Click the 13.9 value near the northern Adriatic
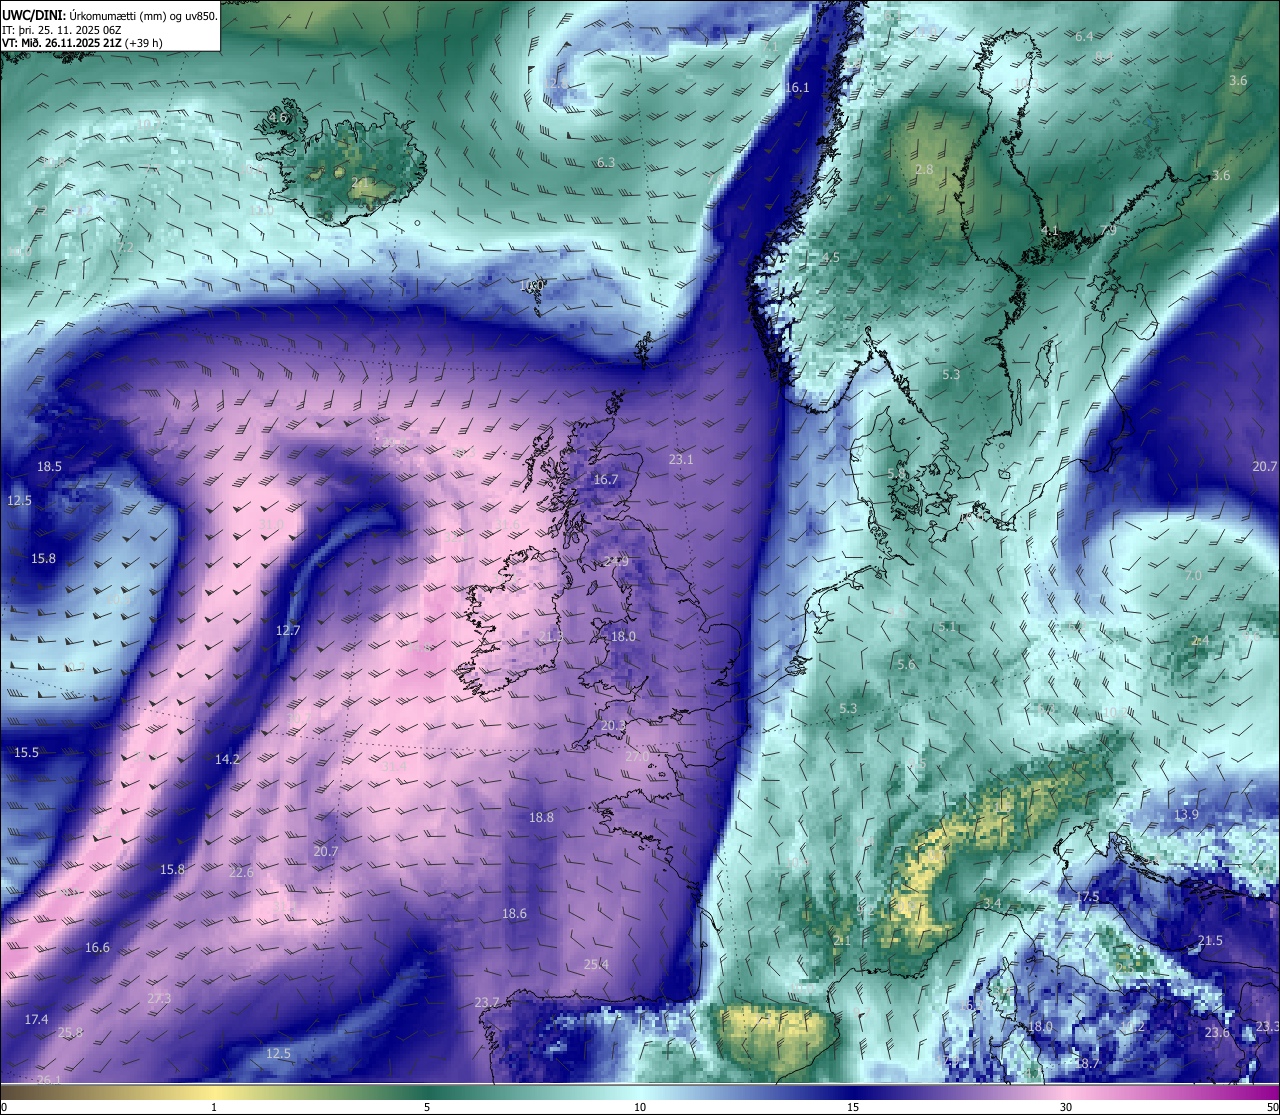 tap(1186, 814)
